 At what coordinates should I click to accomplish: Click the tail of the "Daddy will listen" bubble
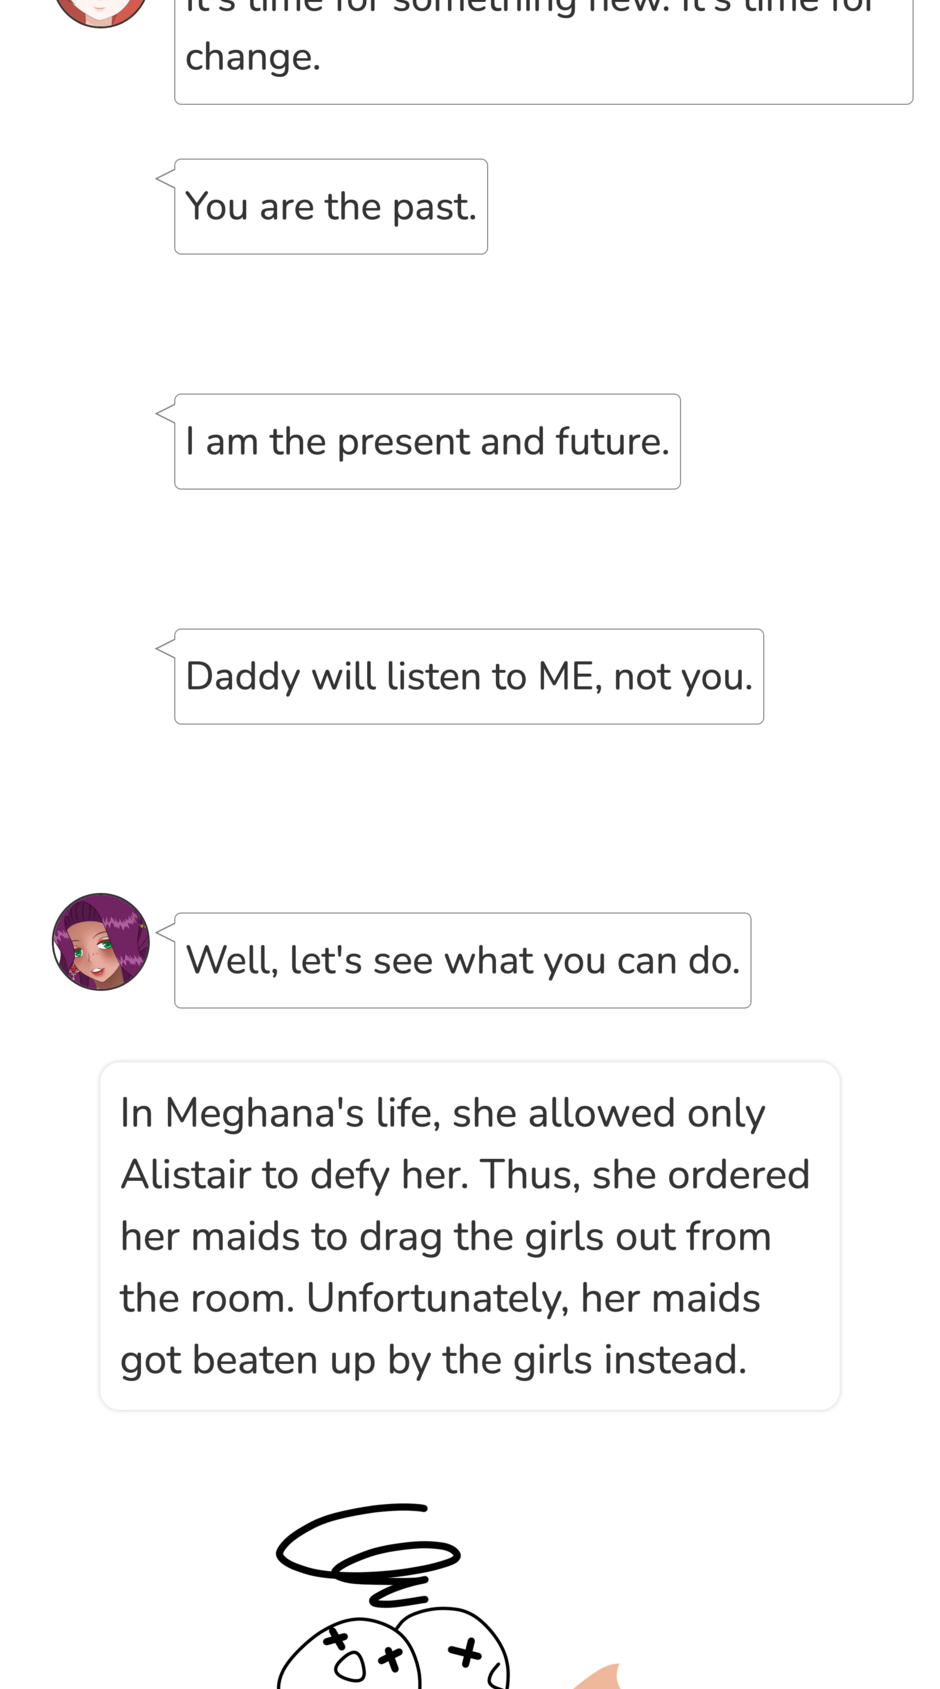pyautogui.click(x=165, y=649)
